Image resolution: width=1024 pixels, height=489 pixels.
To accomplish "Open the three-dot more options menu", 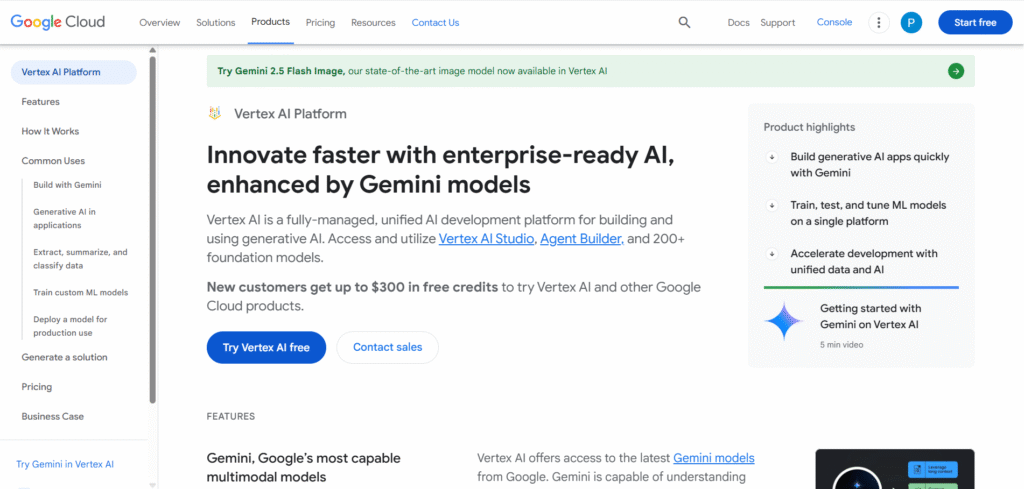I will [x=879, y=22].
